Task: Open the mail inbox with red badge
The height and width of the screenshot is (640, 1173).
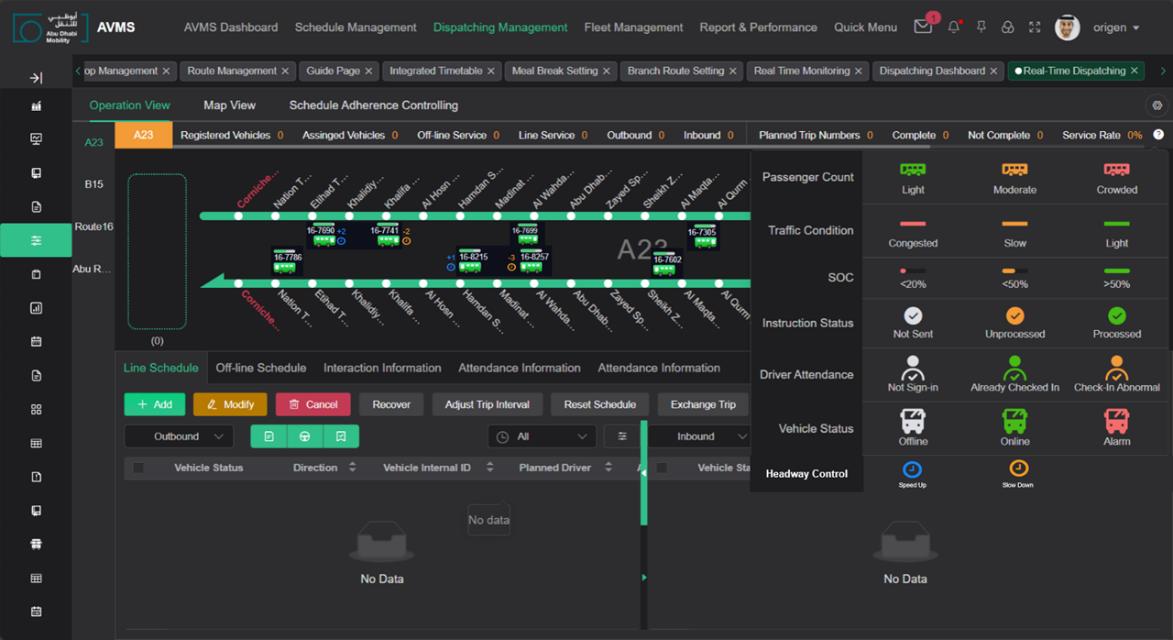Action: pos(922,27)
